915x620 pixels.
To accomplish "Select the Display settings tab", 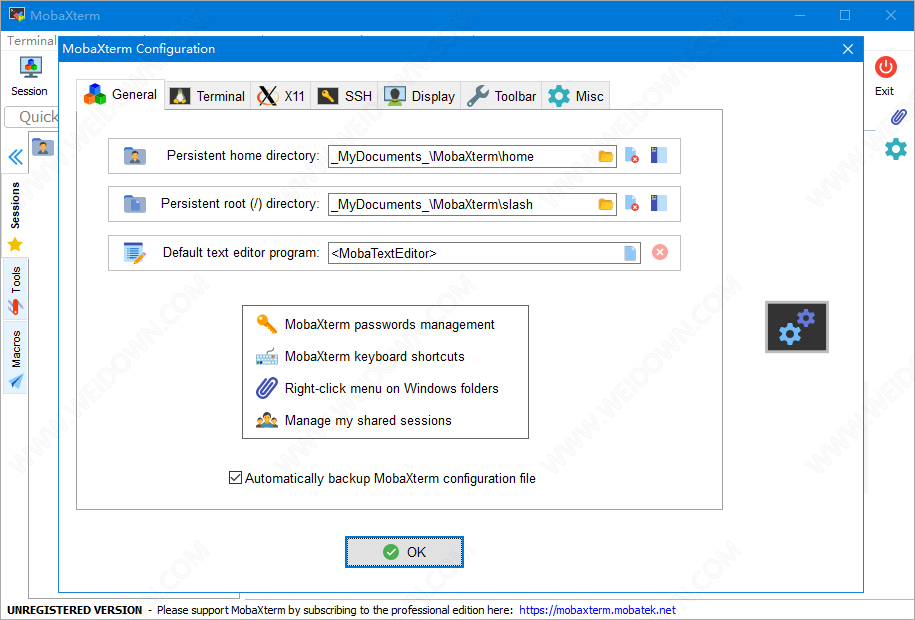I will coord(420,96).
